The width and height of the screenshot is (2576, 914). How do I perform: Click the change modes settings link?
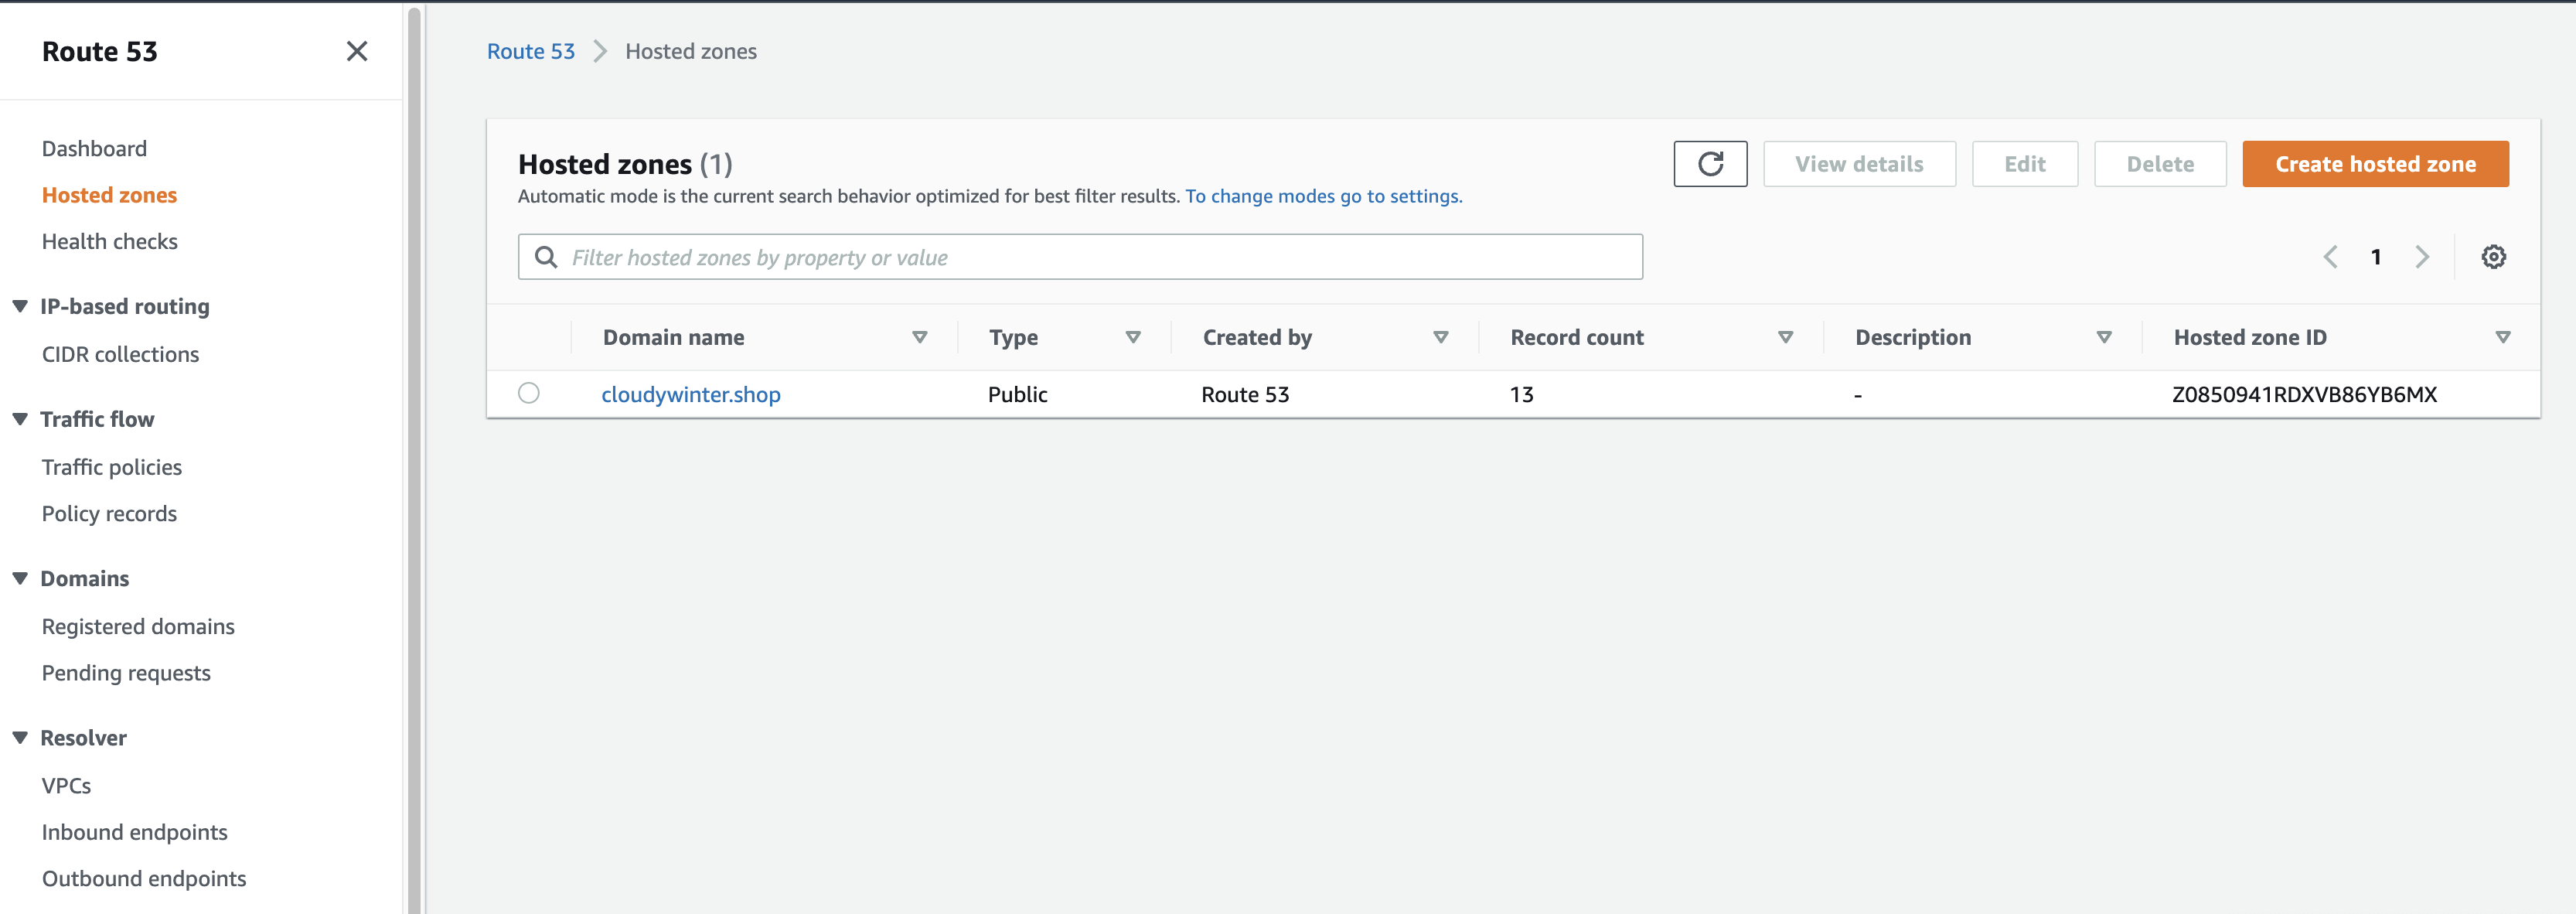point(1323,196)
